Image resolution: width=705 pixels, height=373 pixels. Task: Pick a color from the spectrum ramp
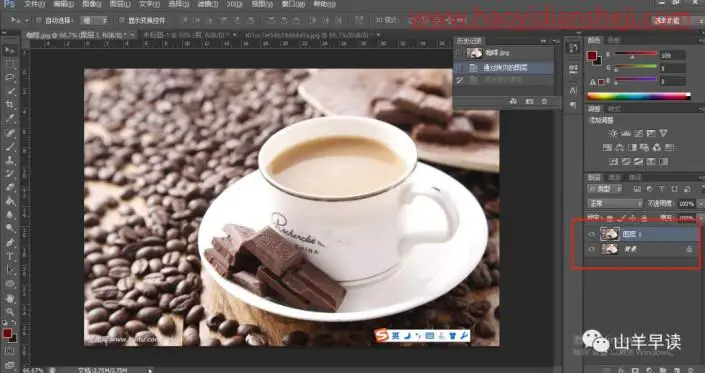(638, 96)
